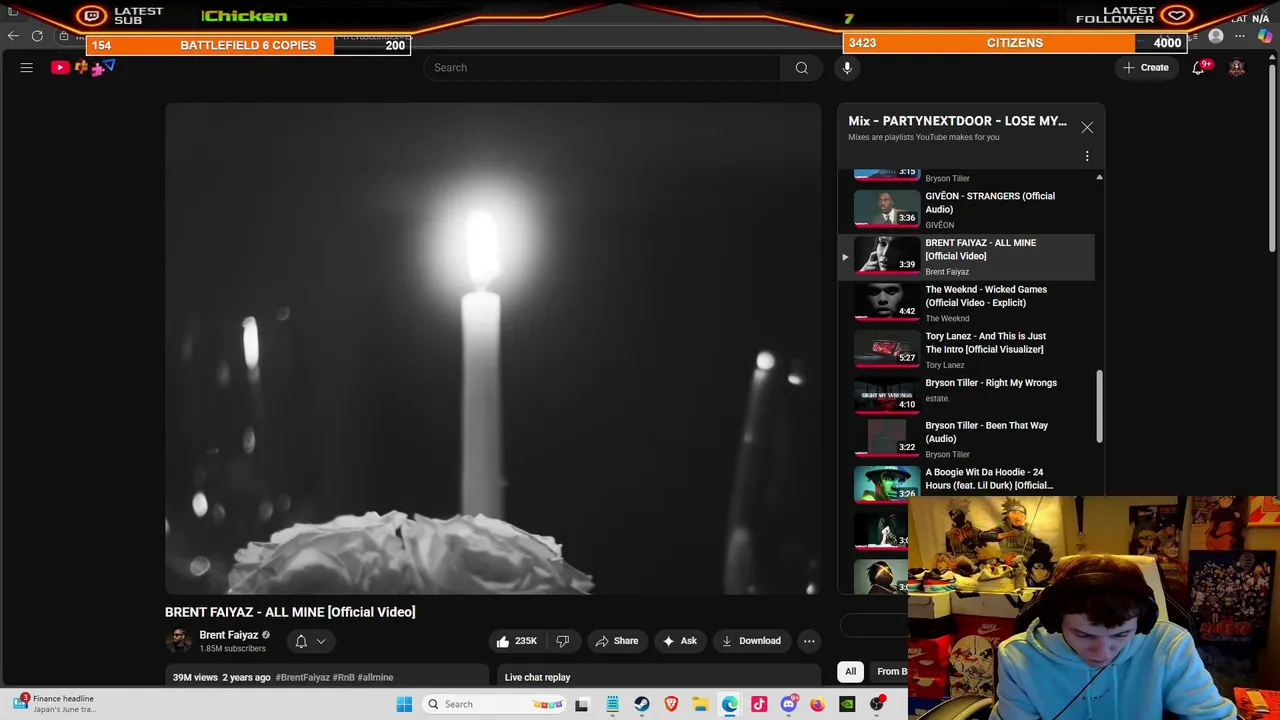
Task: Play Tory Lanez - And This is Just The Intro
Action: click(x=965, y=350)
